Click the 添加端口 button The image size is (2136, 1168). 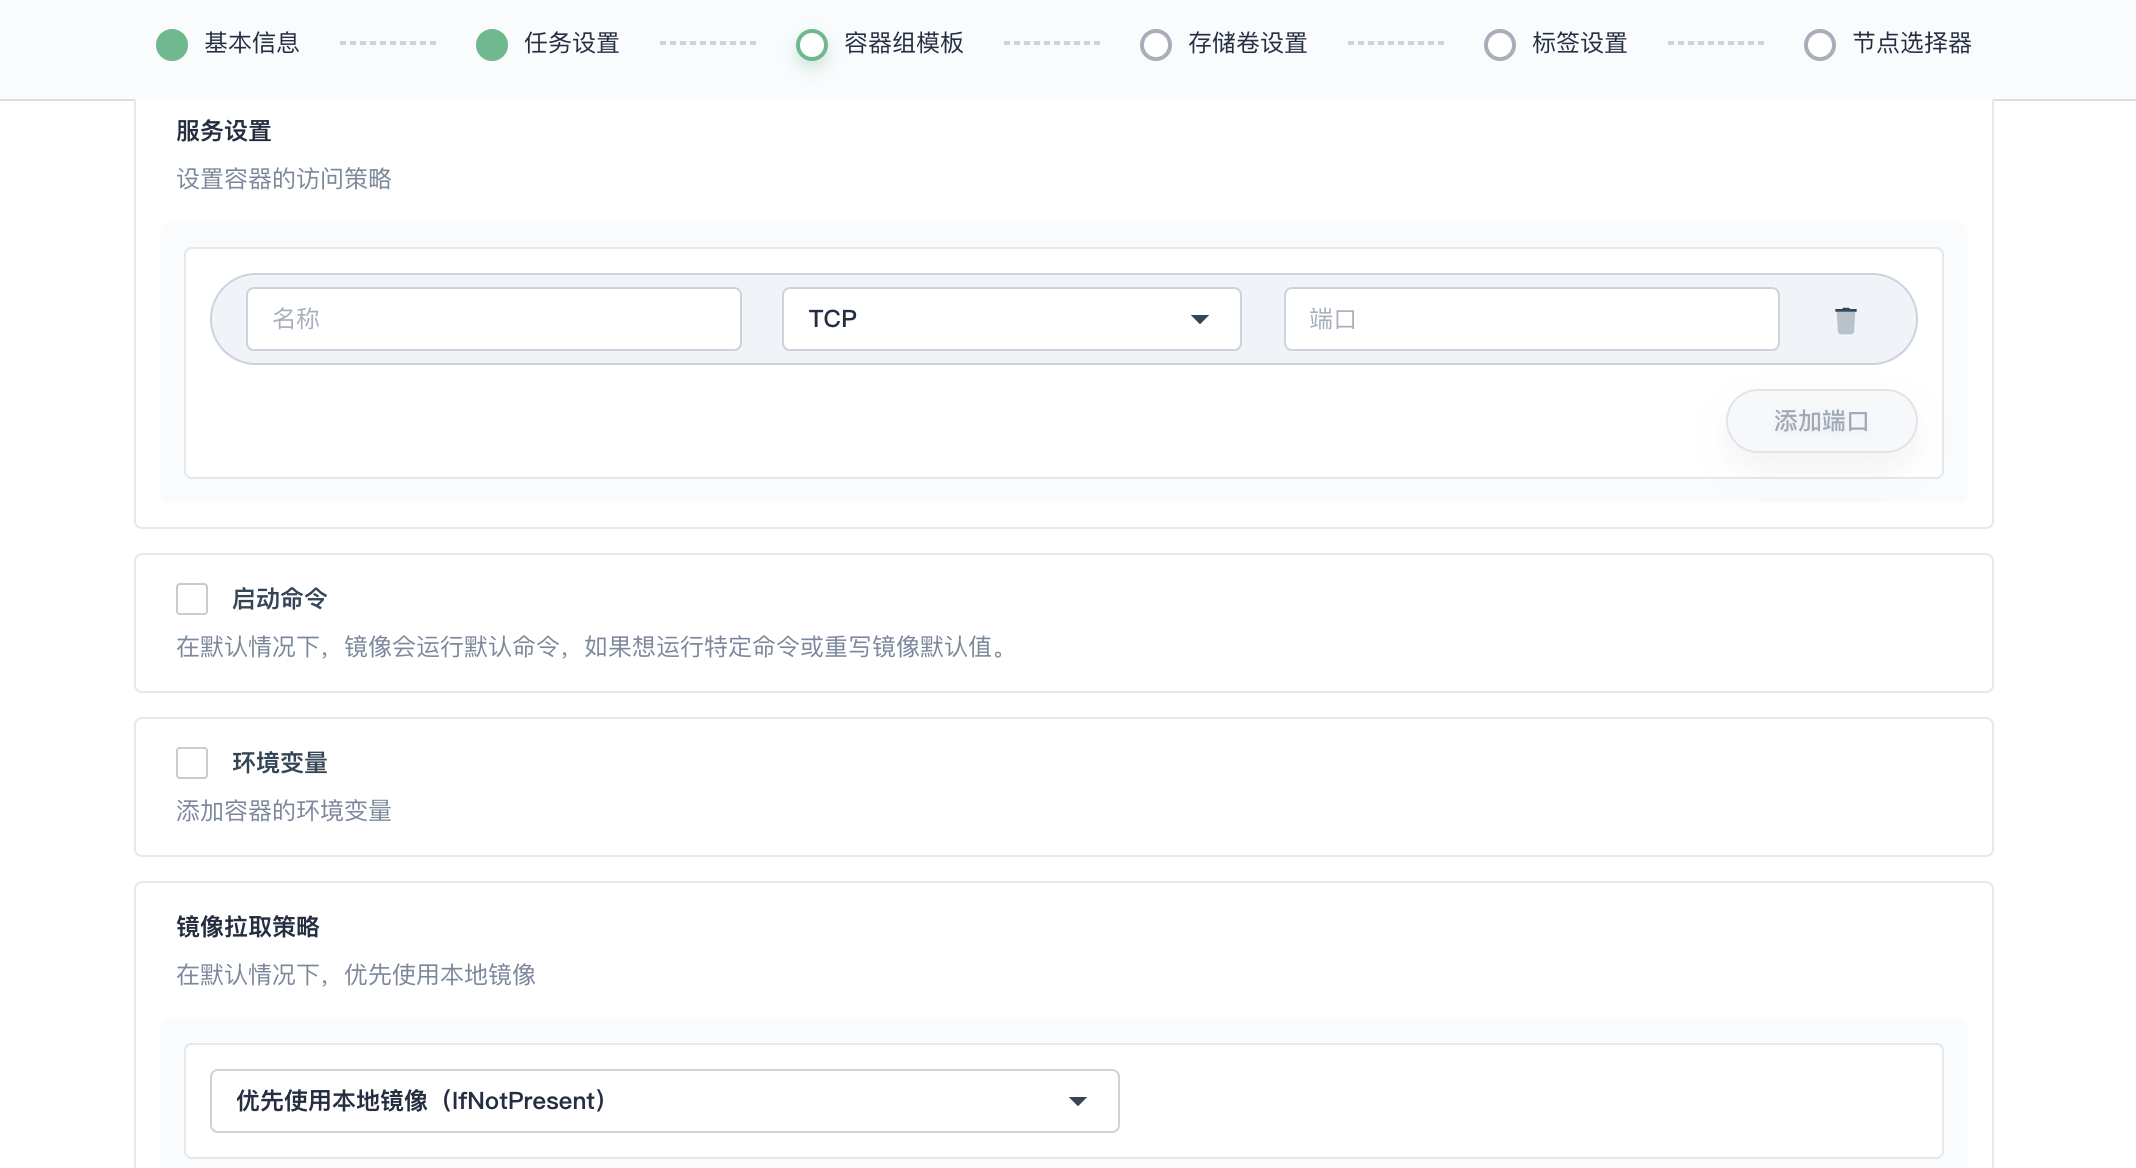tap(1821, 421)
